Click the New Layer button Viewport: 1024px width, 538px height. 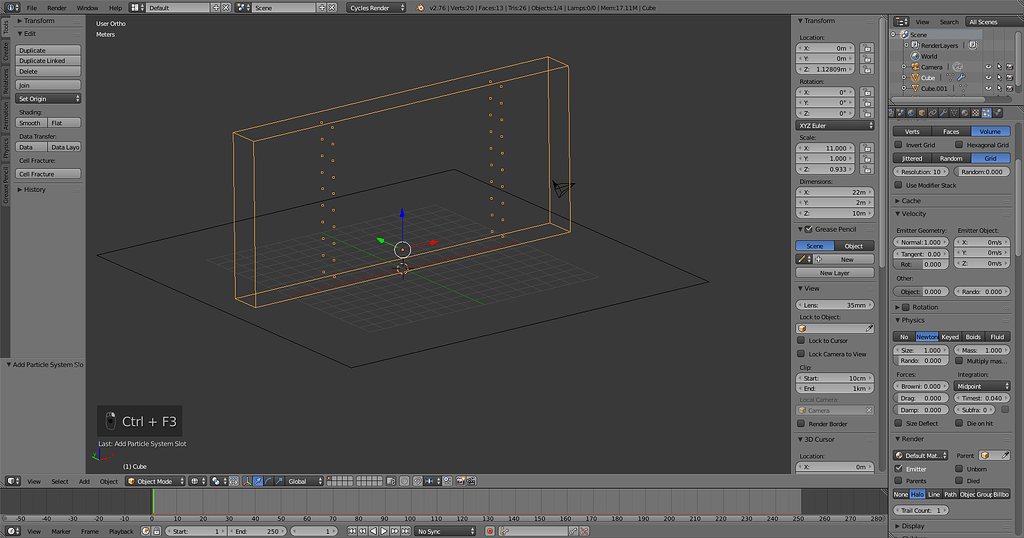click(x=835, y=273)
